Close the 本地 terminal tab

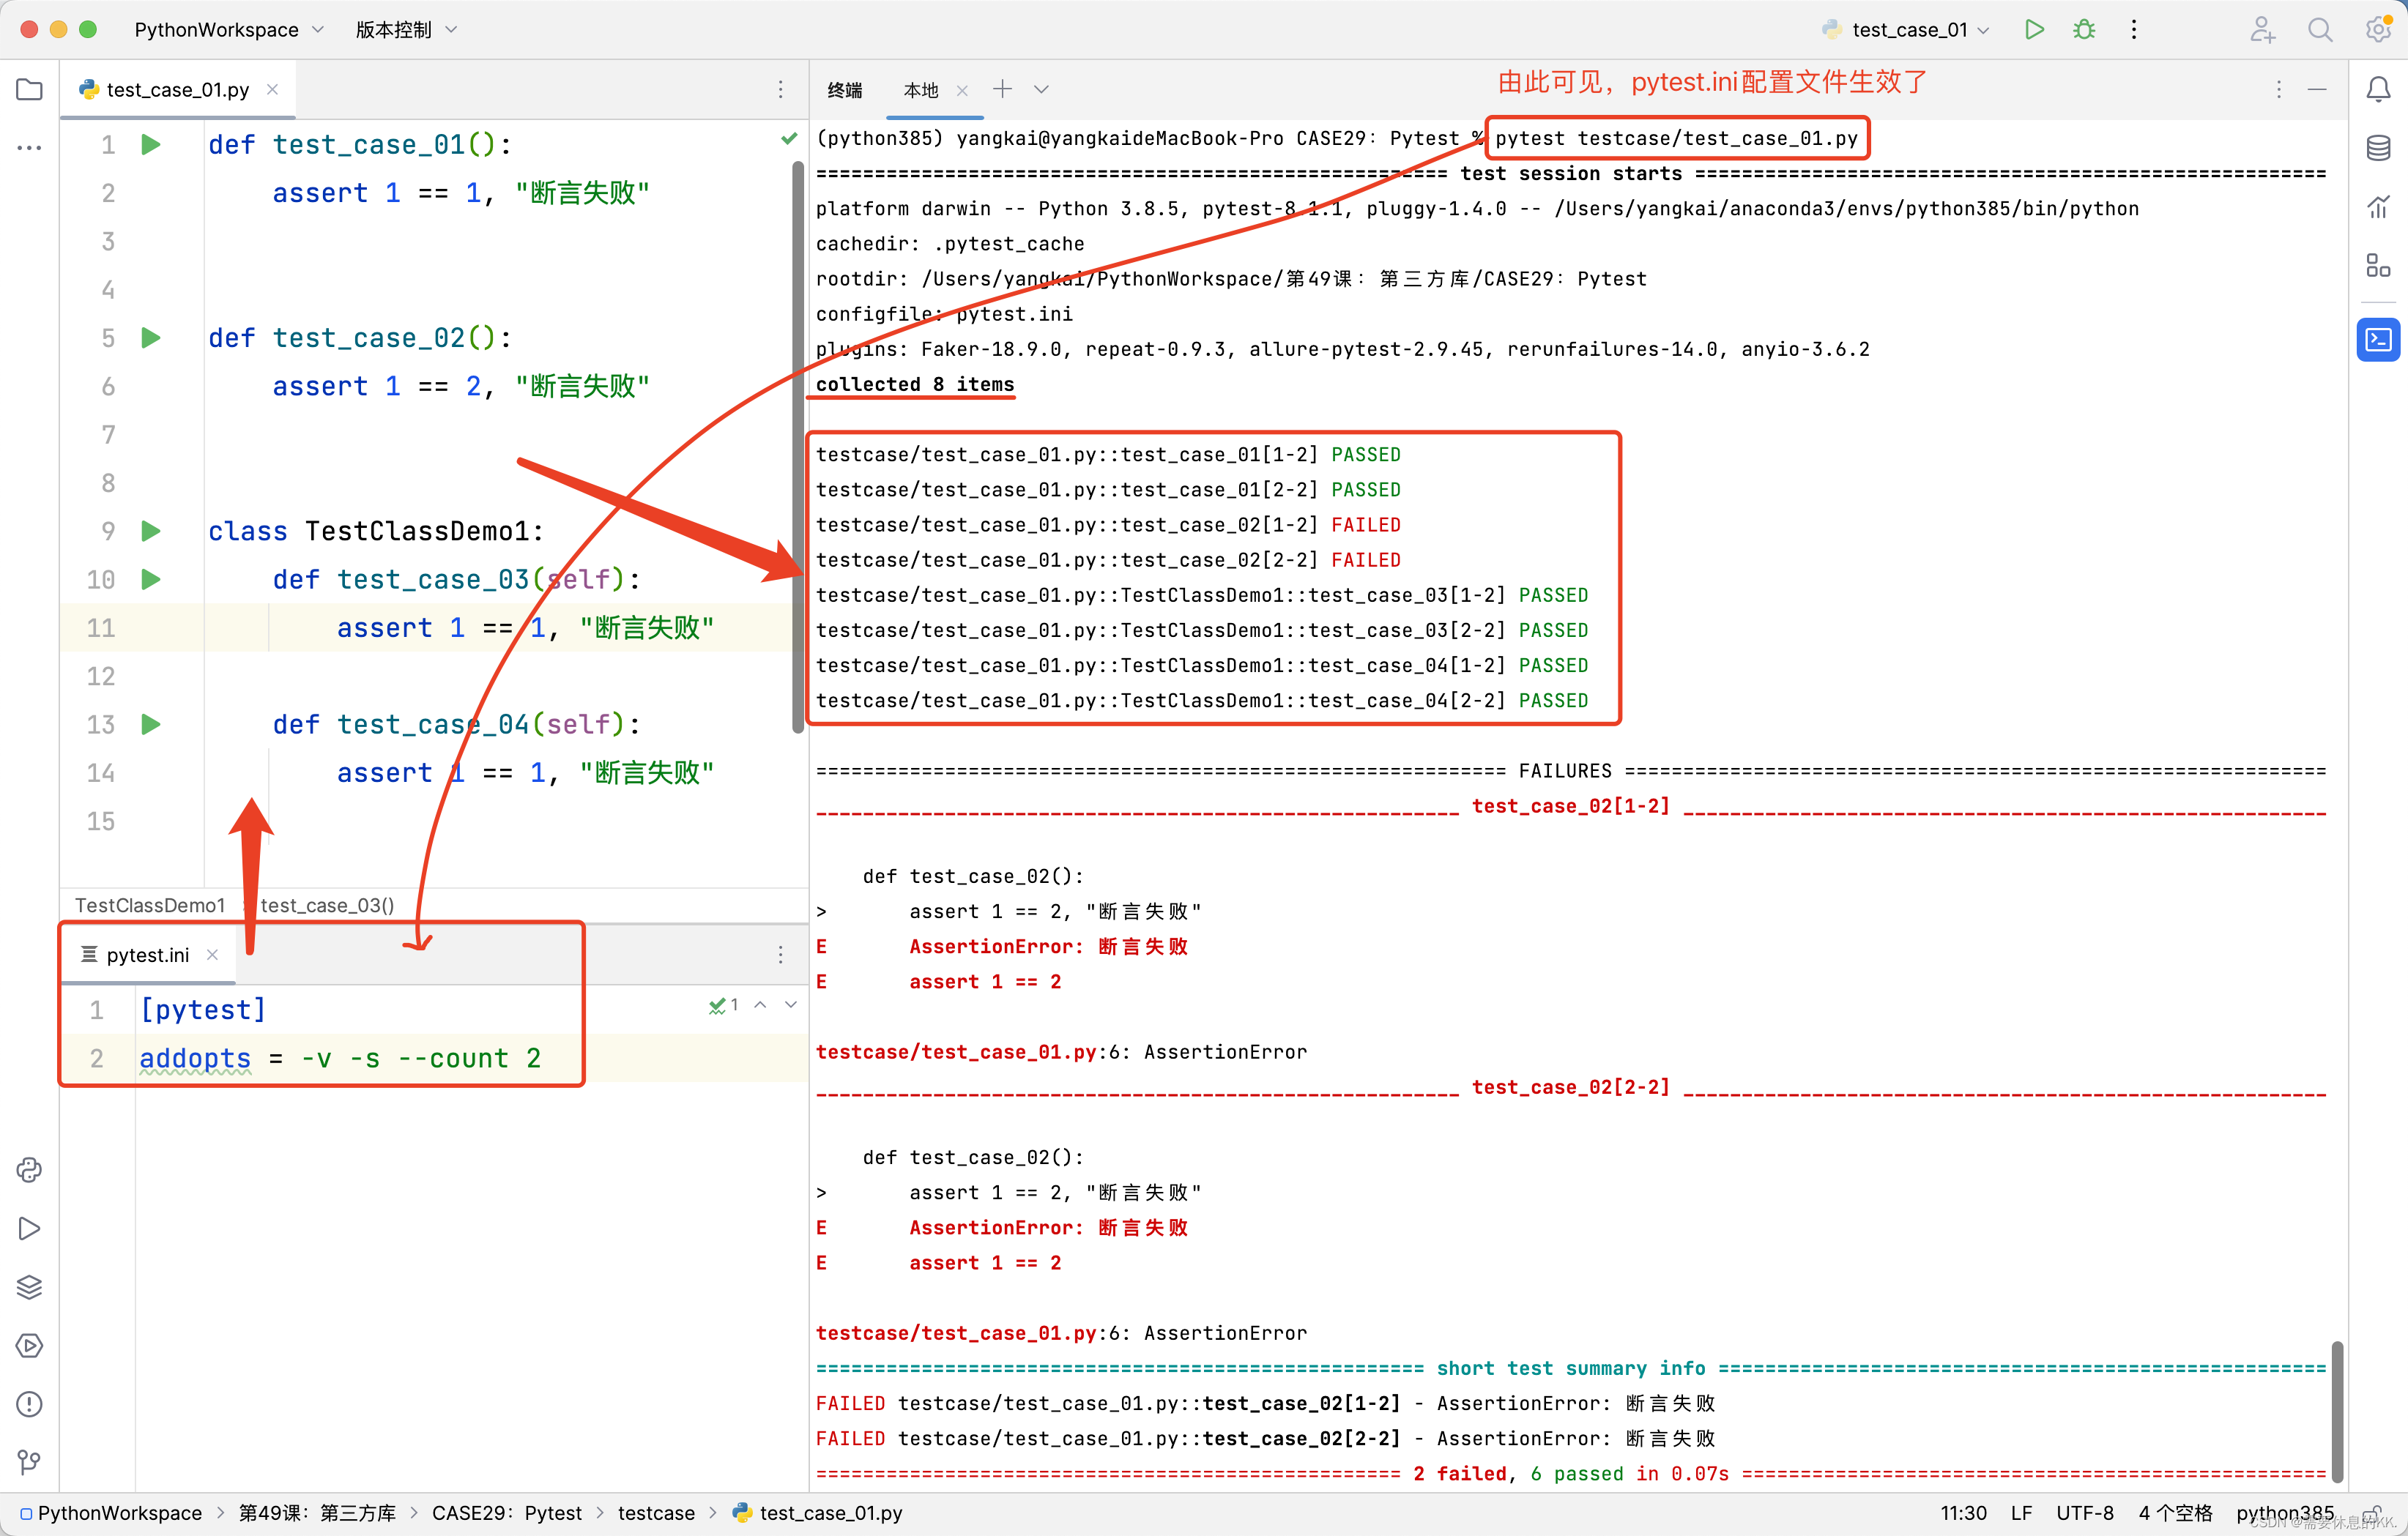pos(962,90)
